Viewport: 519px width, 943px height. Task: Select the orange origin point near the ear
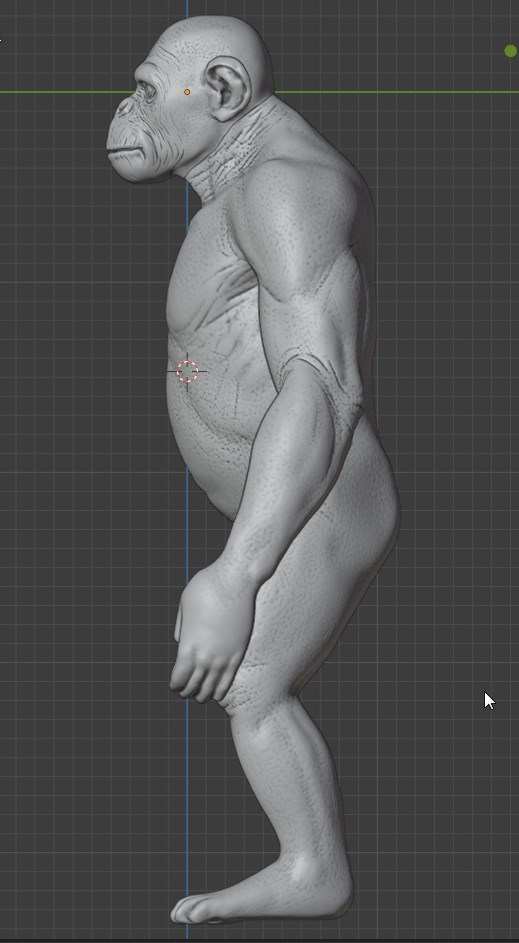[x=187, y=92]
